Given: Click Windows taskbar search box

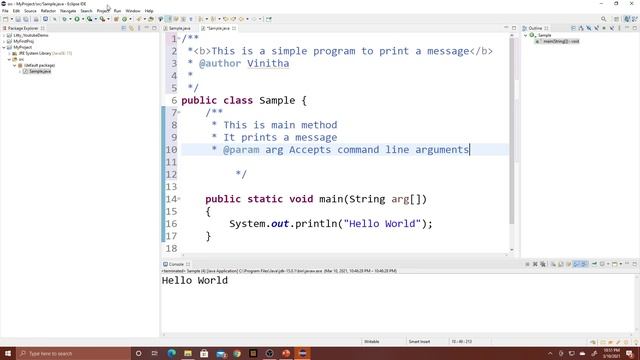Looking at the screenshot, I should tap(73, 353).
